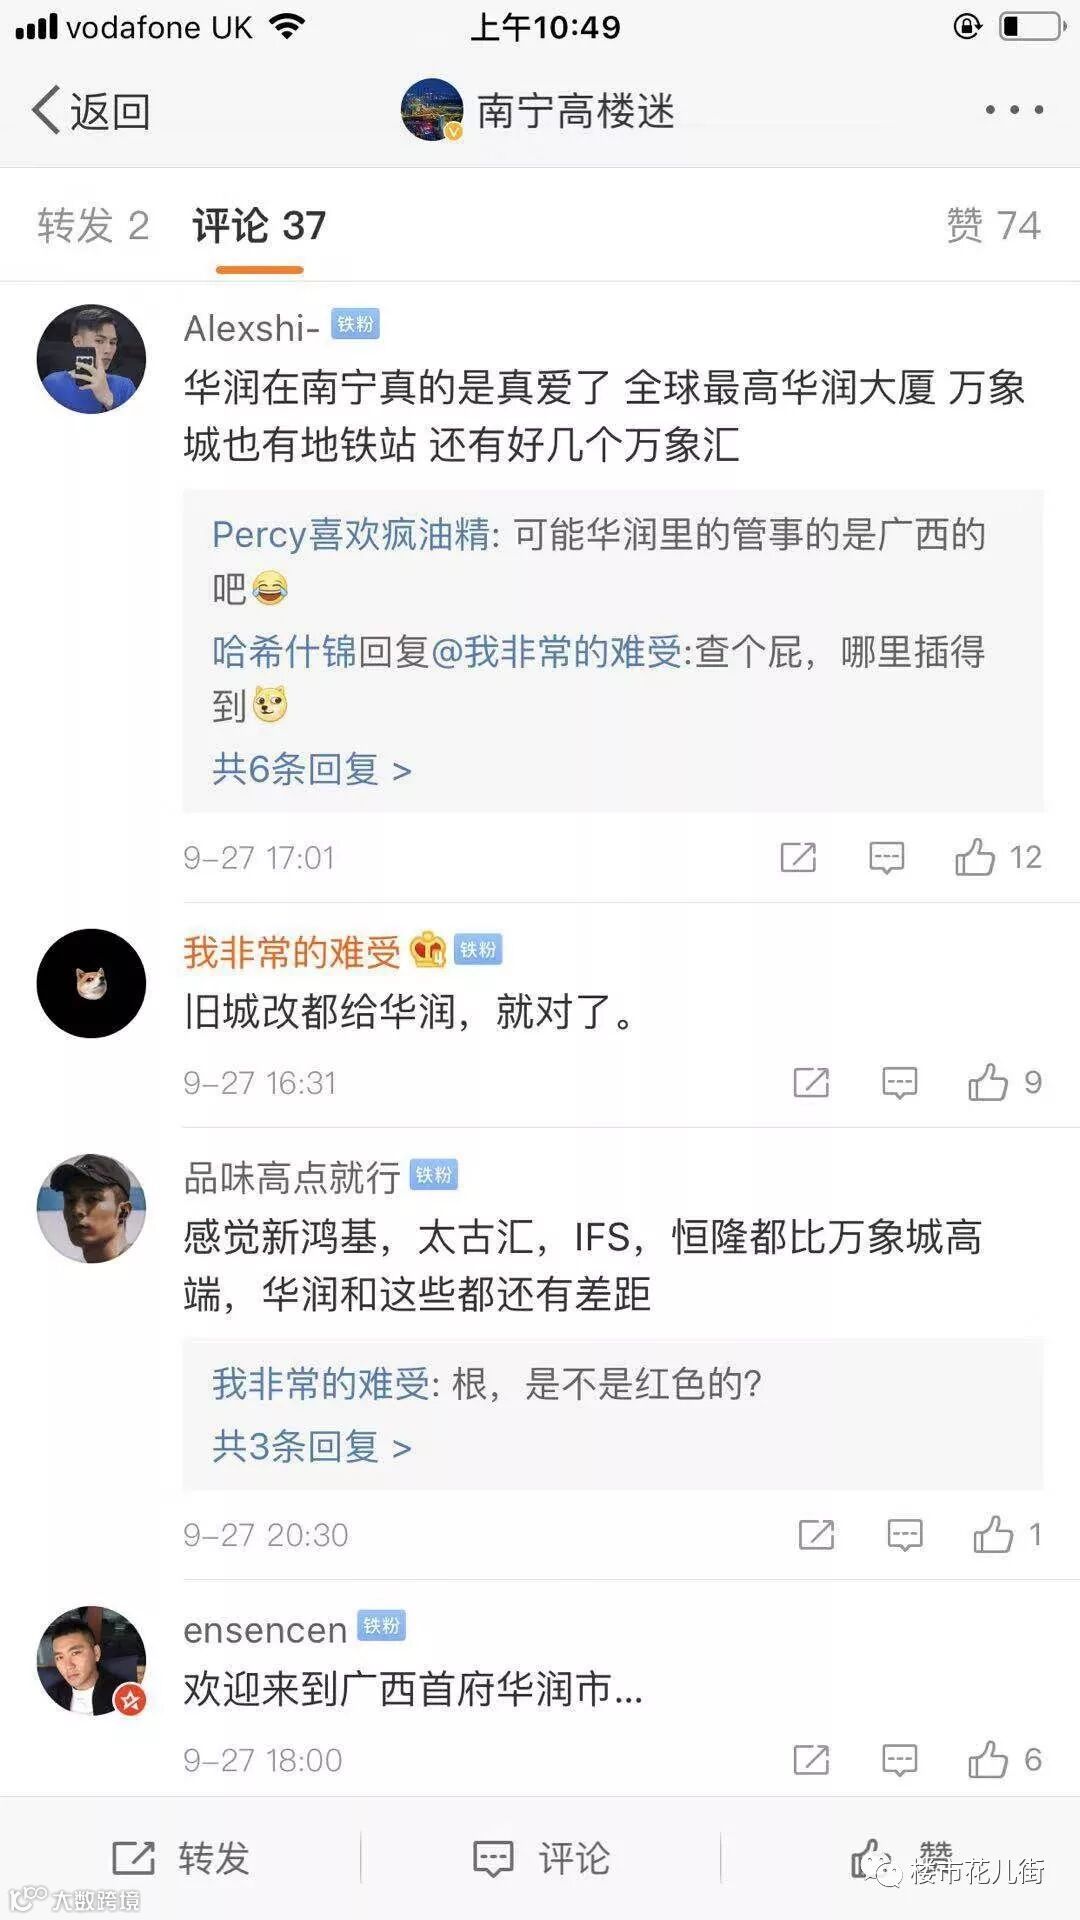Repost 品味高点就行's comment via share icon
The width and height of the screenshot is (1080, 1920).
(816, 1534)
